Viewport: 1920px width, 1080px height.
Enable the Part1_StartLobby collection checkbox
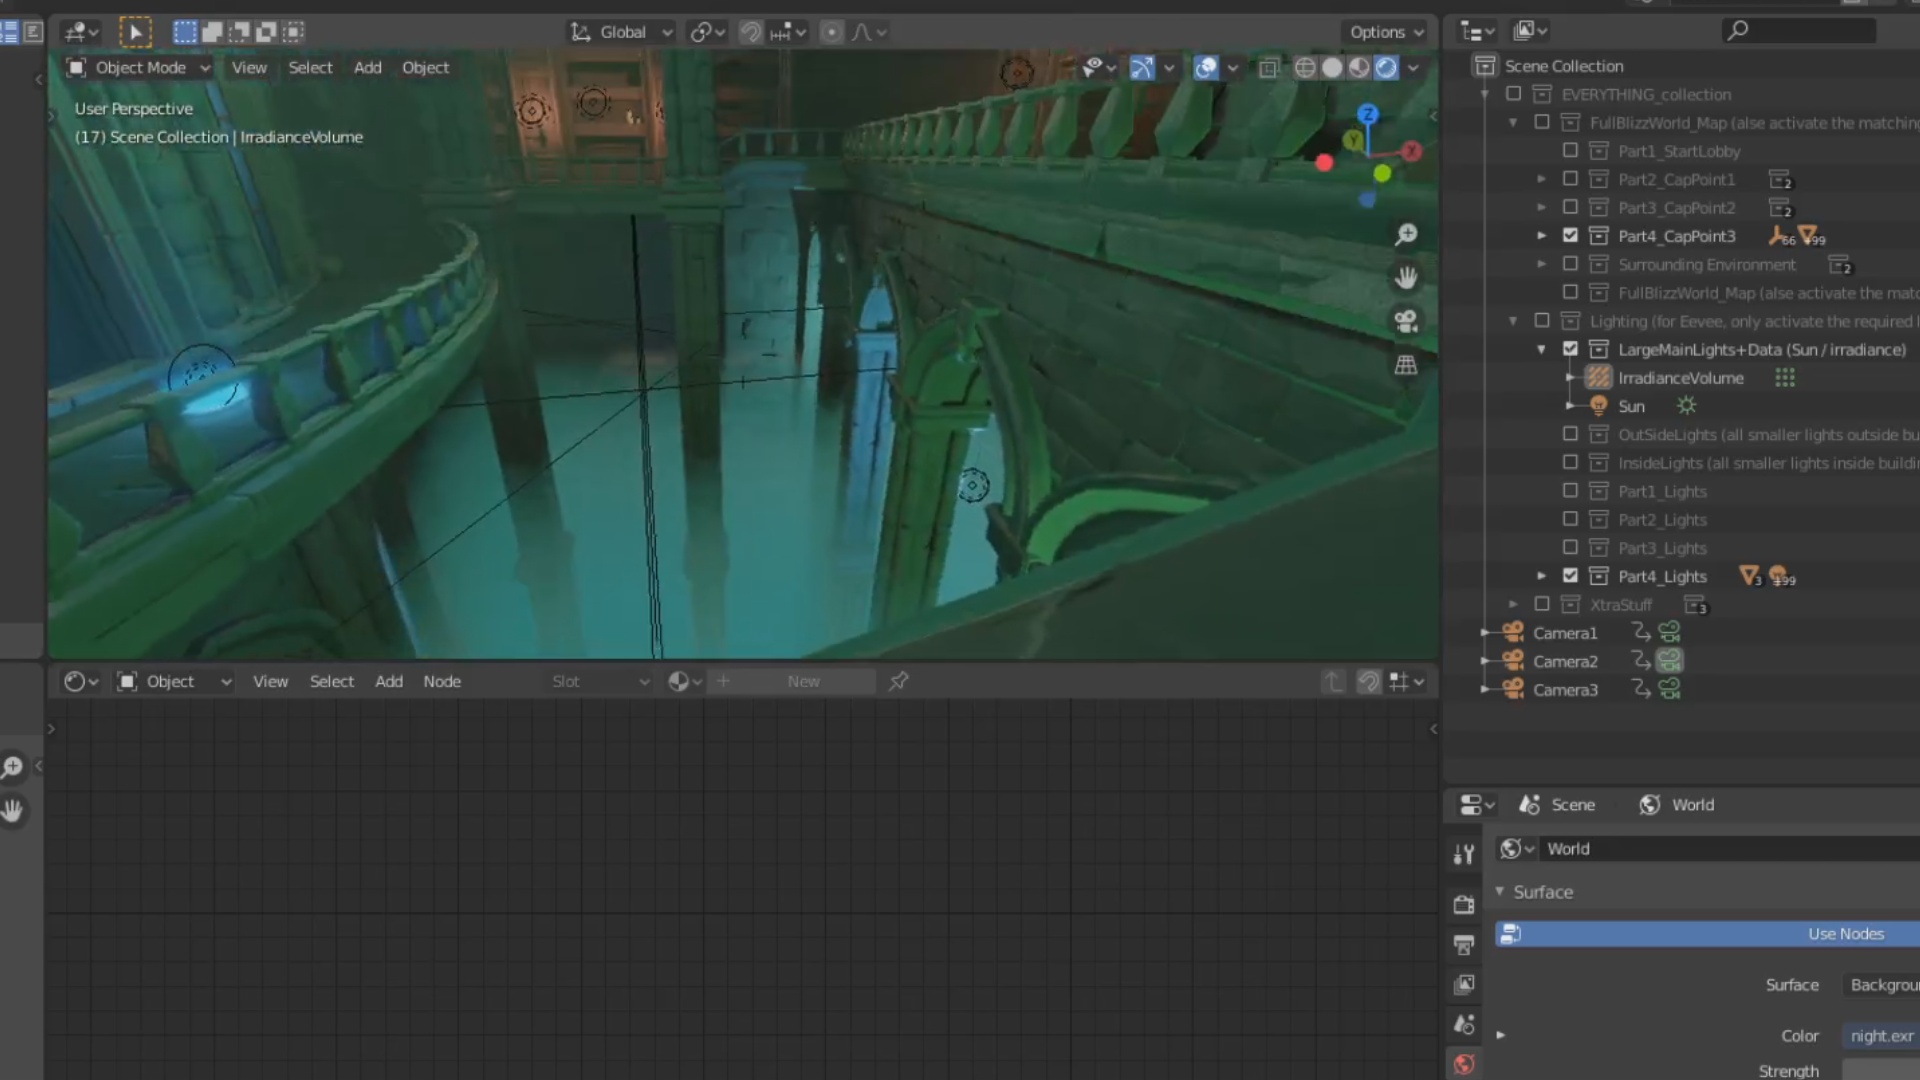1570,151
